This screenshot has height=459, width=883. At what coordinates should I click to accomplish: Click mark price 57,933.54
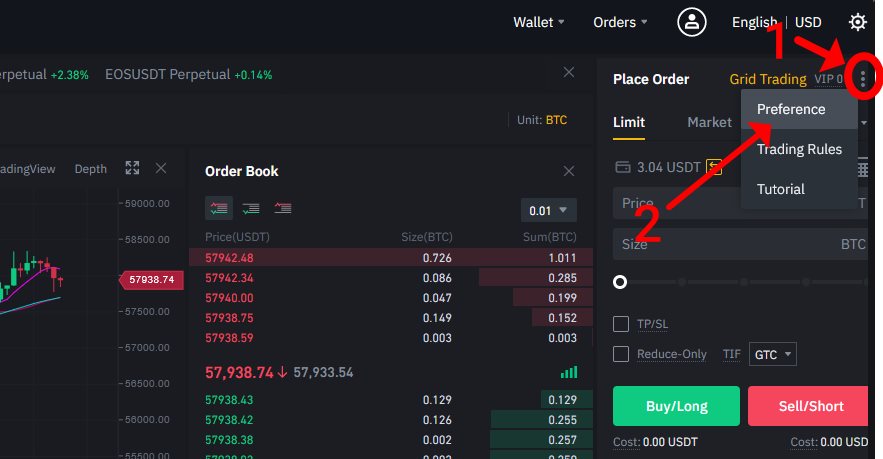pos(323,372)
